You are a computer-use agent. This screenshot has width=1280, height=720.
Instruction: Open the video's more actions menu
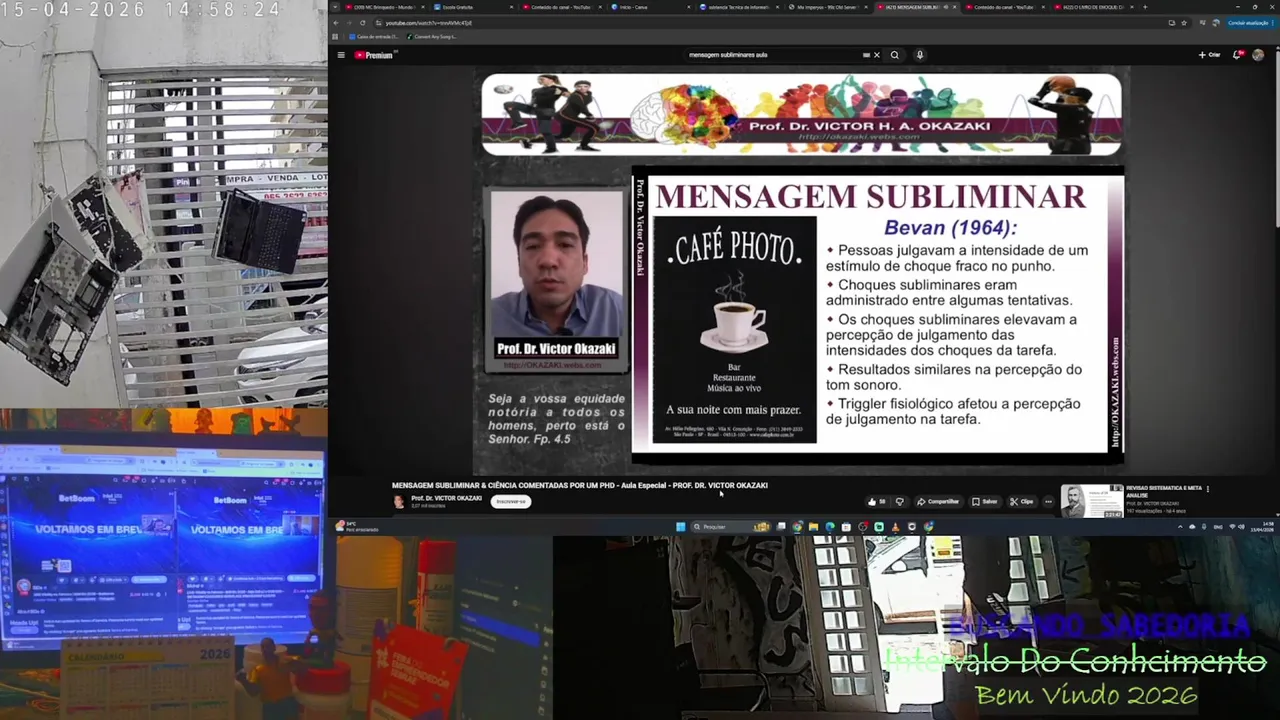coord(1048,502)
